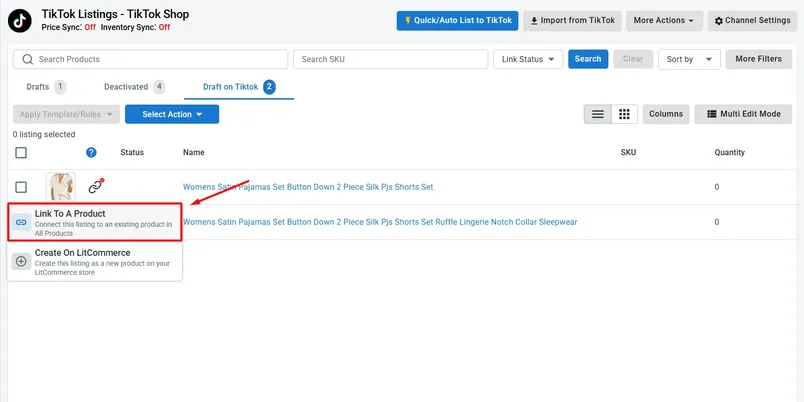Screen dimensions: 804x402
Task: Click the SKU column header
Action: coord(628,152)
